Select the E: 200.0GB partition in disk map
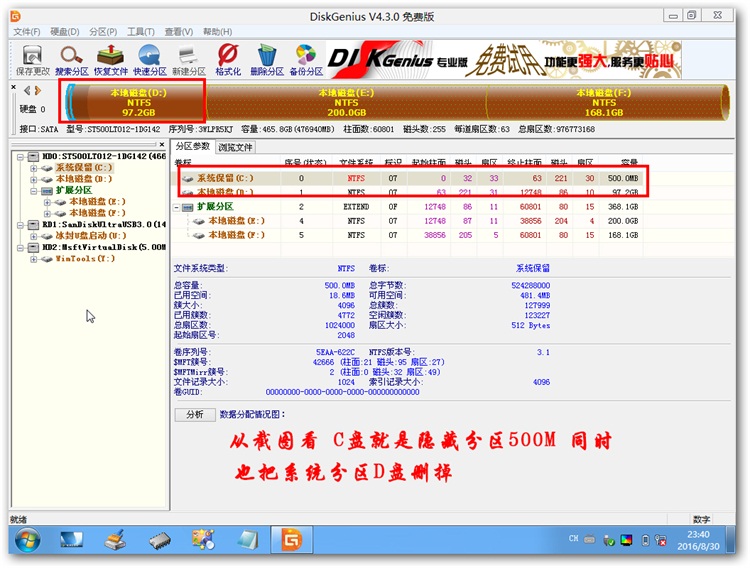 pyautogui.click(x=346, y=102)
